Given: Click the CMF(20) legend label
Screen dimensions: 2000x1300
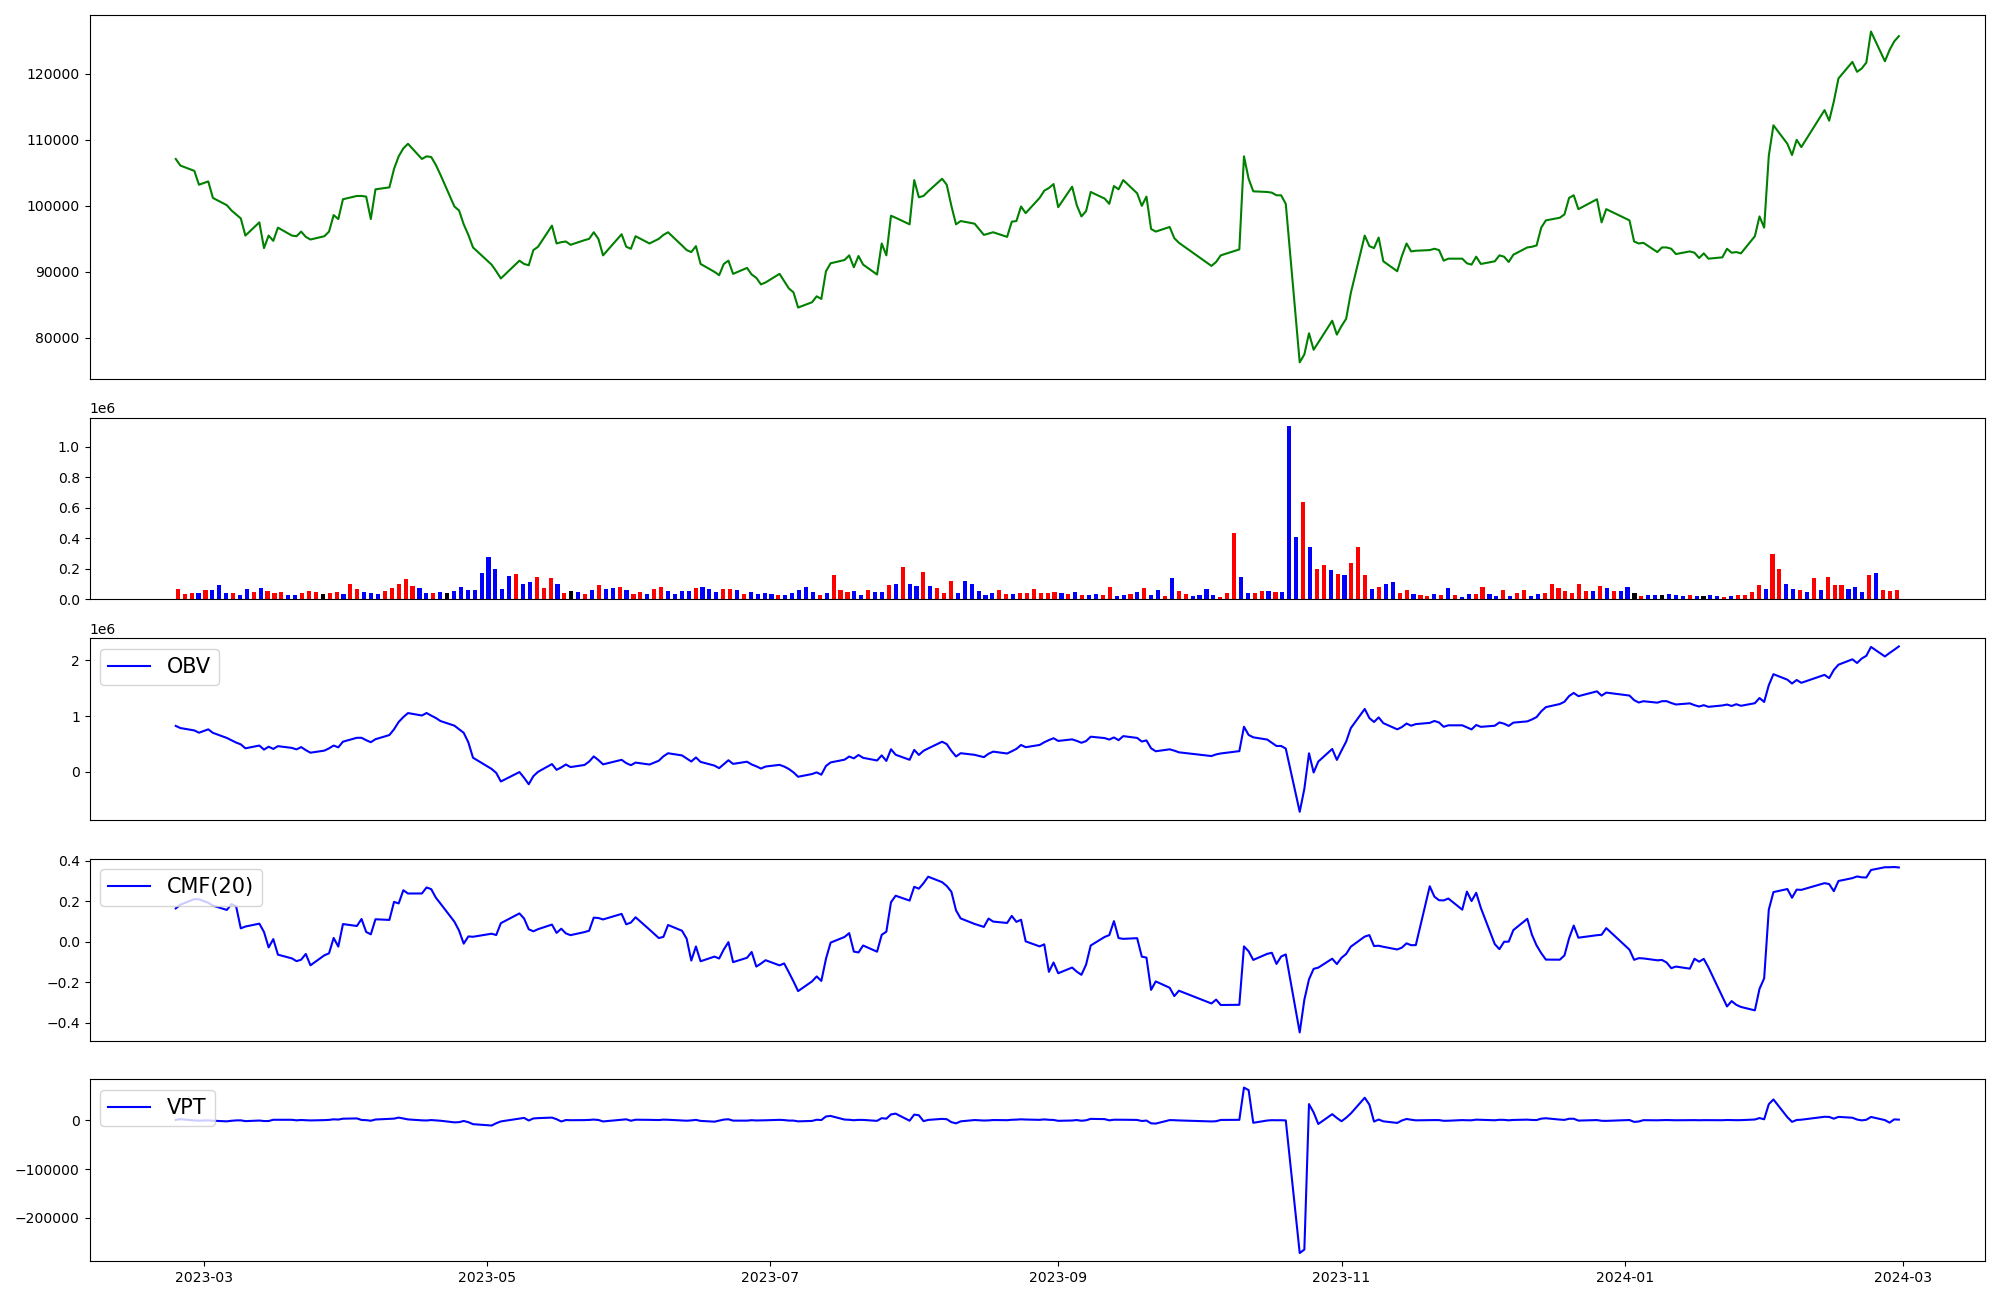Looking at the screenshot, I should pyautogui.click(x=209, y=886).
